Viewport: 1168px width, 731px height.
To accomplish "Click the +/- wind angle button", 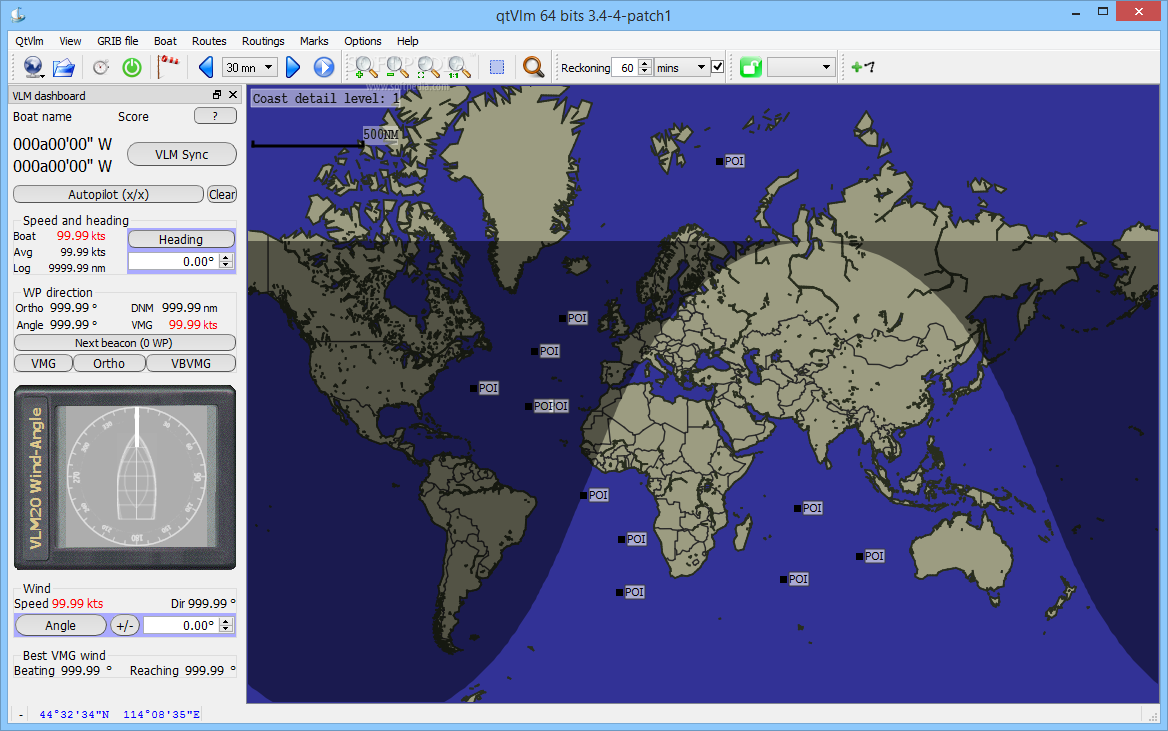I will click(125, 625).
